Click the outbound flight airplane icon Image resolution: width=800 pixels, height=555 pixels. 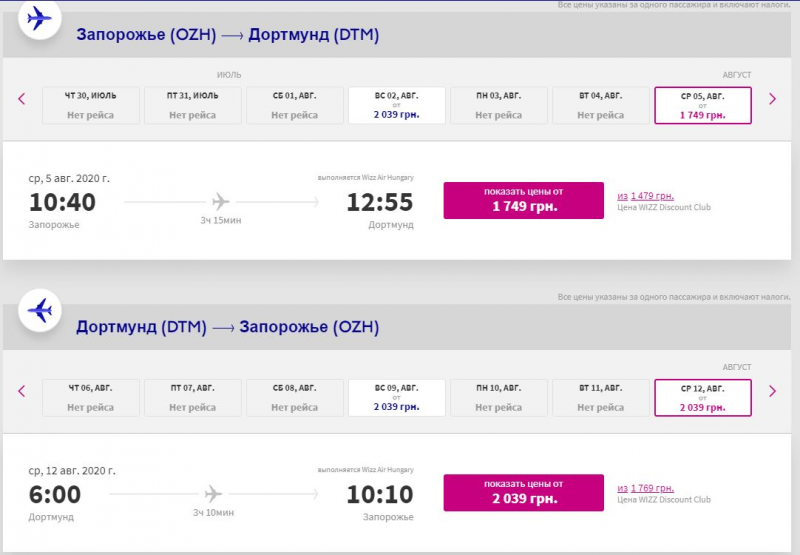(40, 19)
